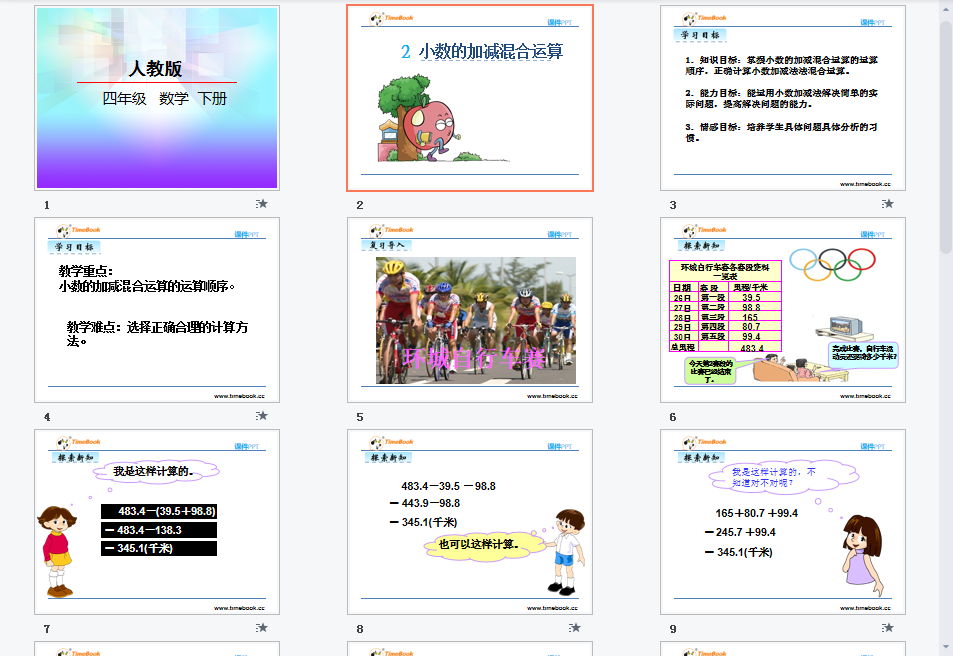This screenshot has height=656, width=953.
Task: Select the 教学重点 slide thumbnail
Action: pyautogui.click(x=157, y=310)
